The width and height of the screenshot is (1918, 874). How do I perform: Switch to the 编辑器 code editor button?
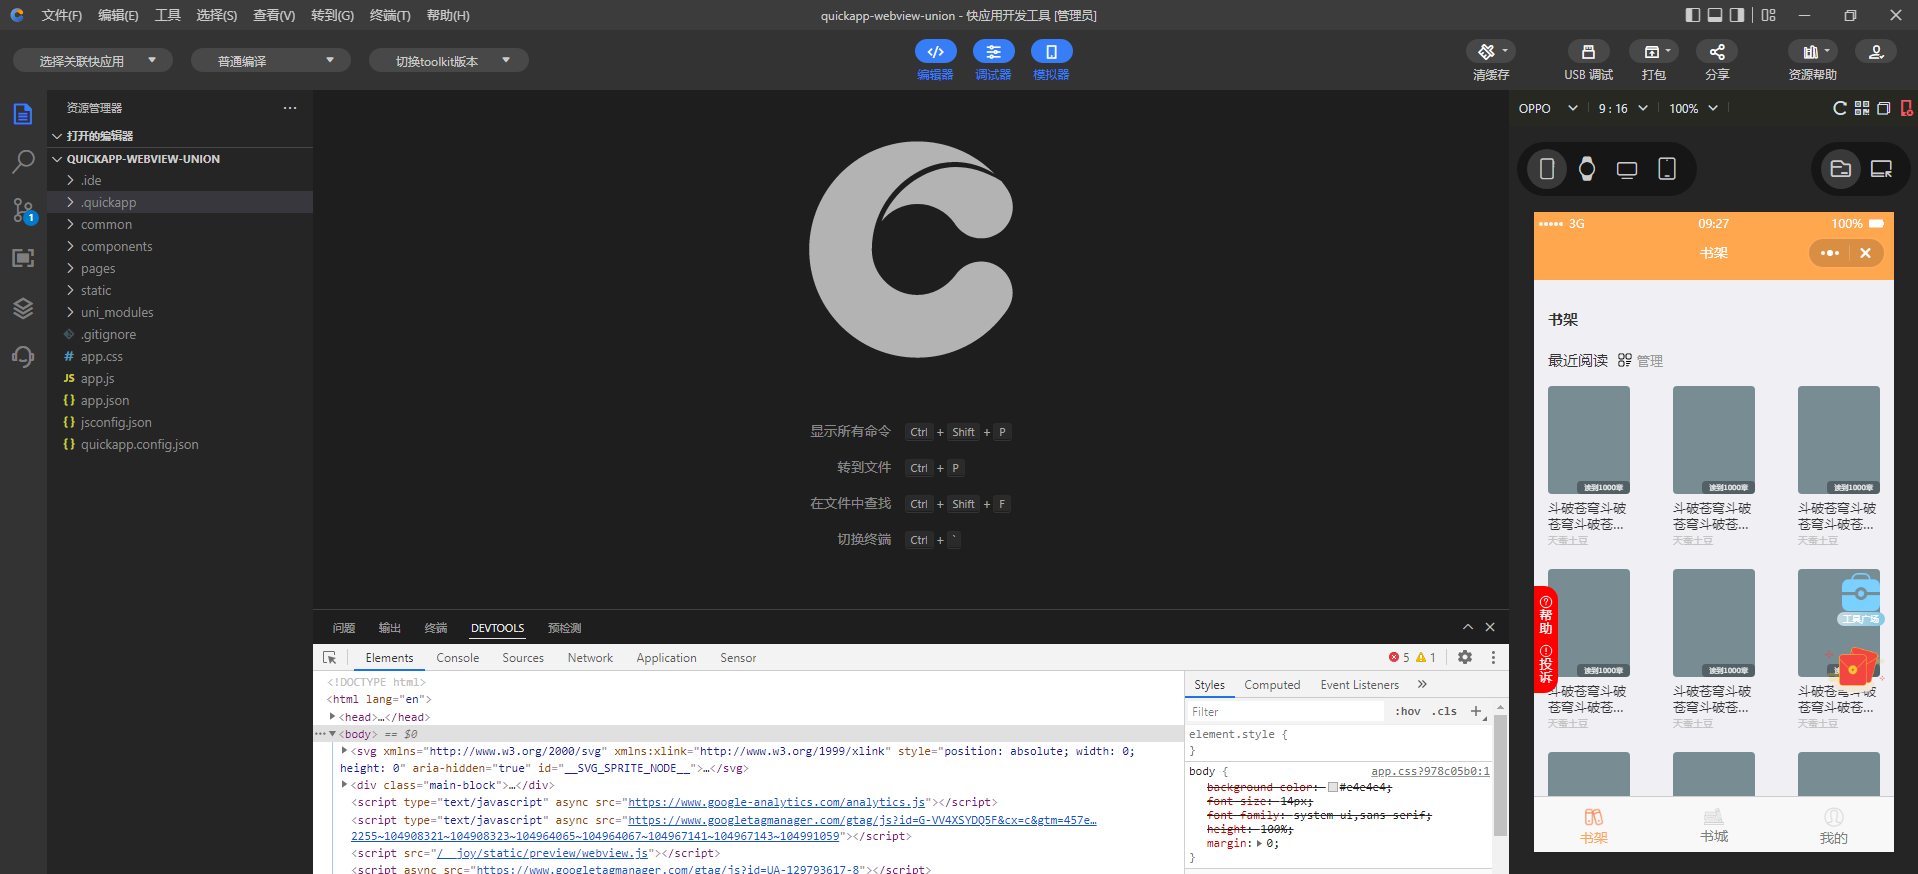point(935,52)
